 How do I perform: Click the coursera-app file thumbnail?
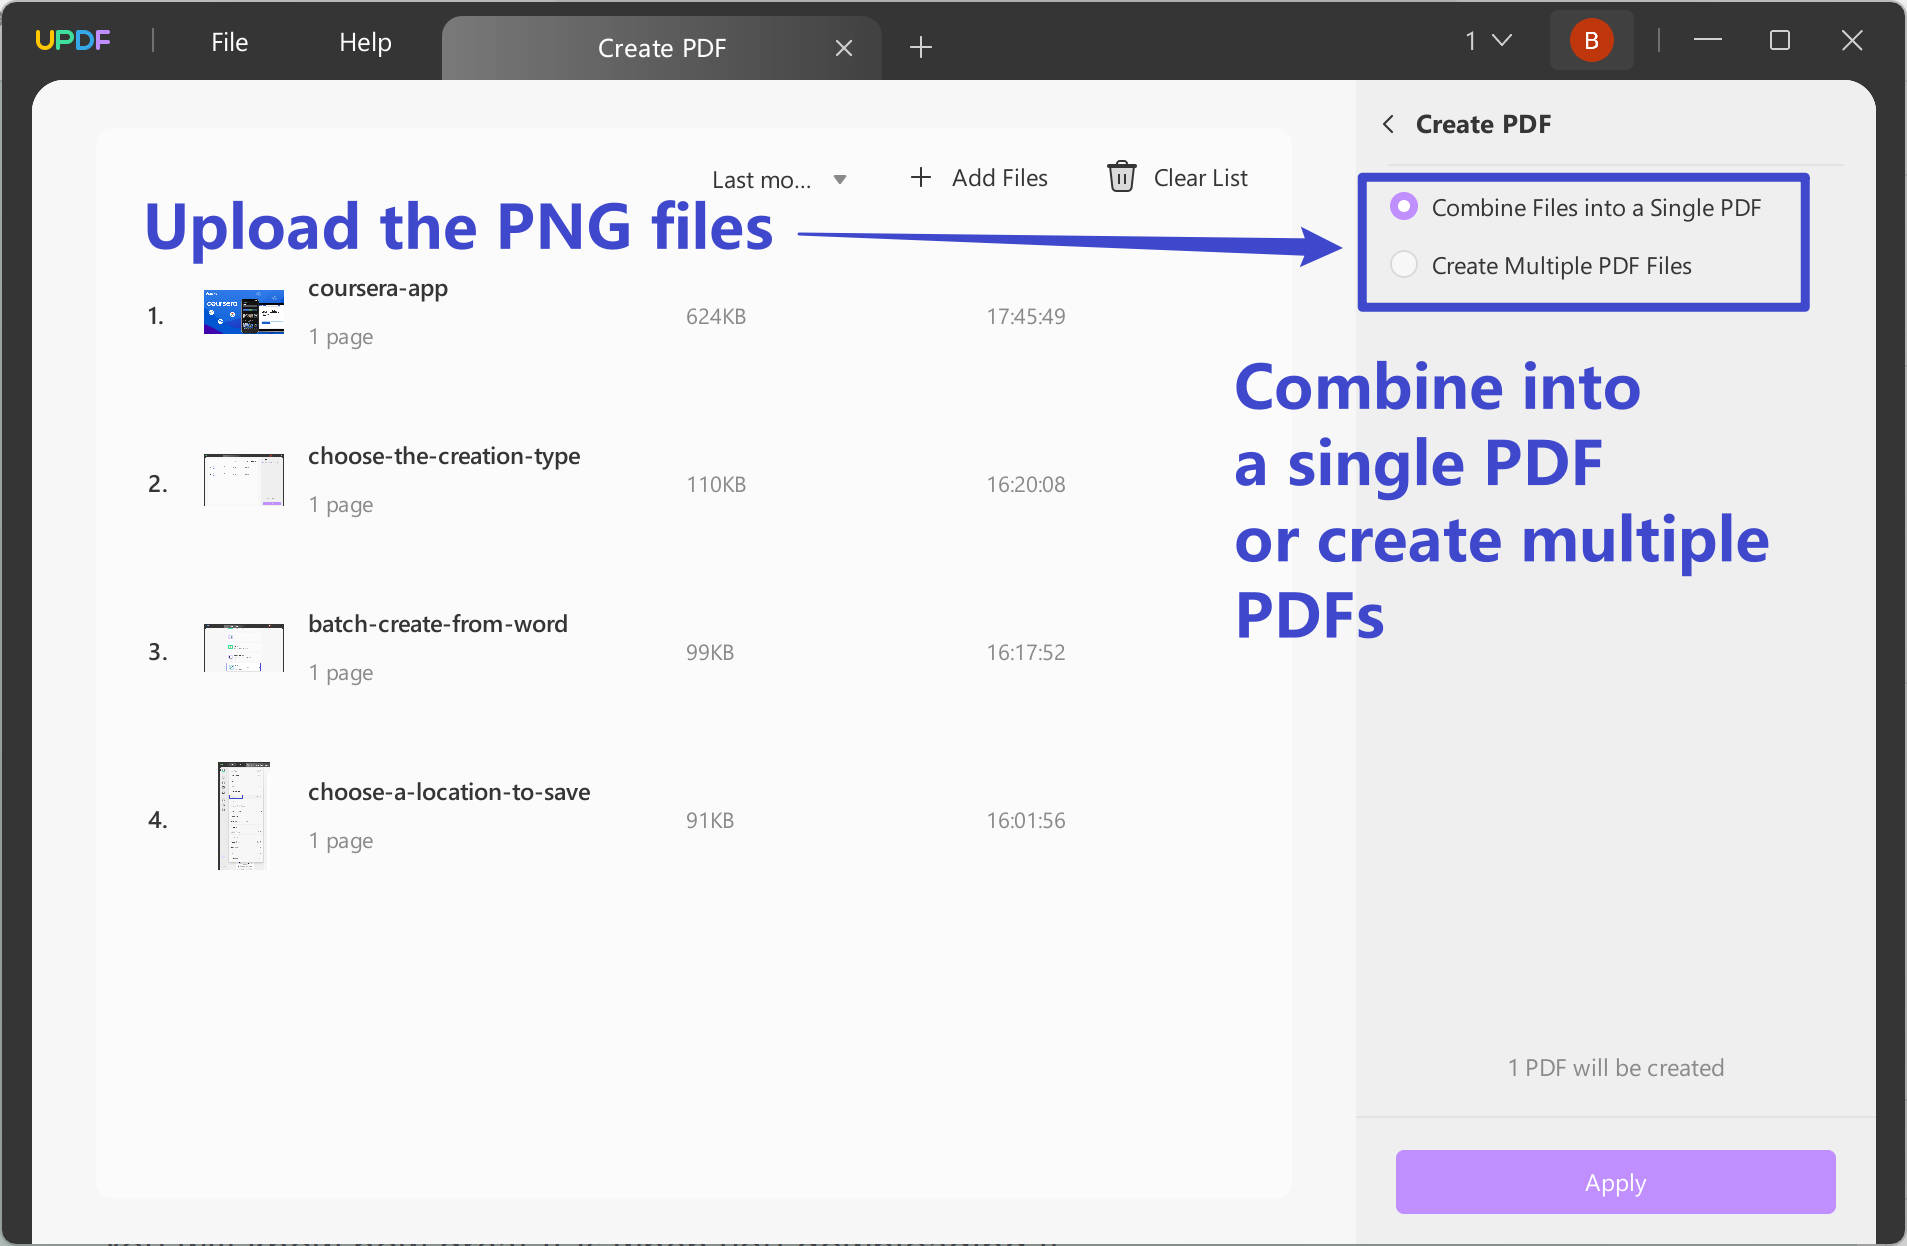[242, 311]
